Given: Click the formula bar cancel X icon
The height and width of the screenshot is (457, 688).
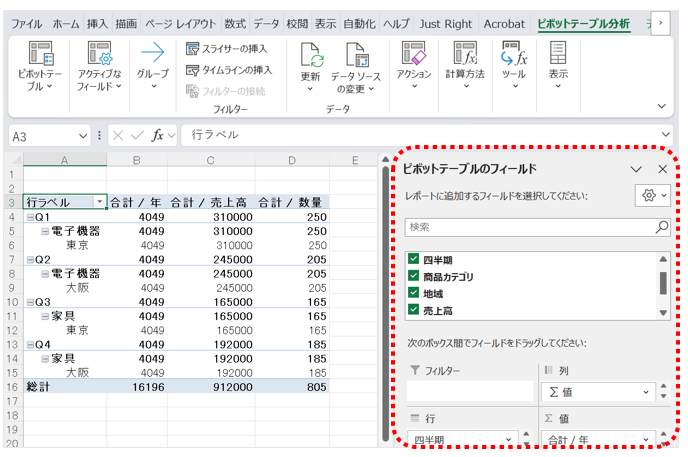Looking at the screenshot, I should pos(118,136).
